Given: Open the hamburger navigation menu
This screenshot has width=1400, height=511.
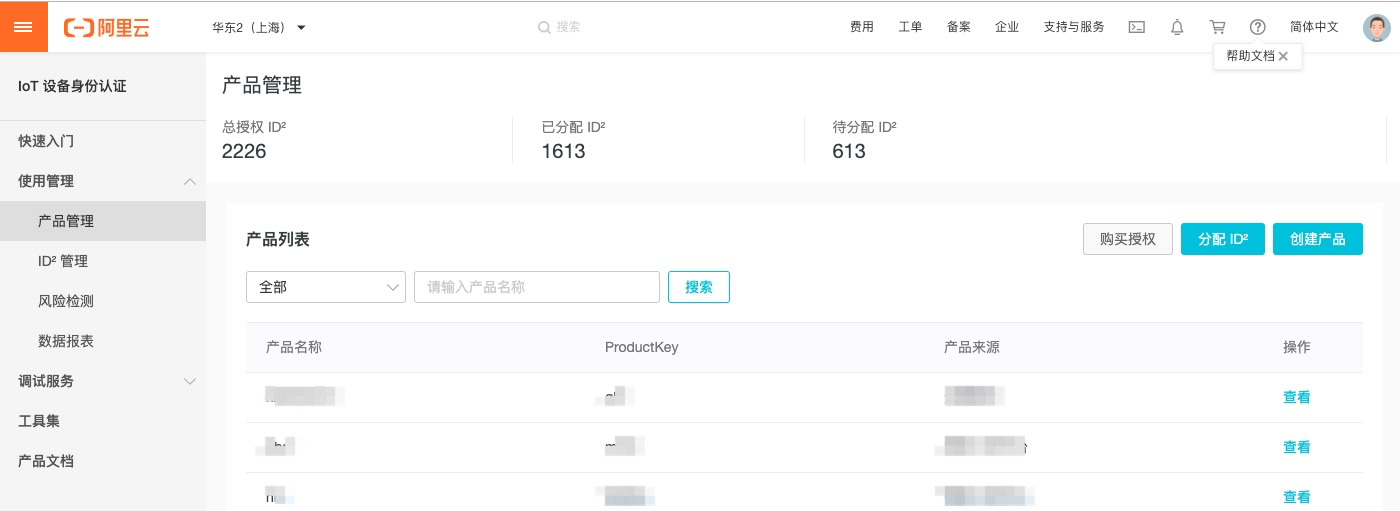Looking at the screenshot, I should tap(24, 27).
